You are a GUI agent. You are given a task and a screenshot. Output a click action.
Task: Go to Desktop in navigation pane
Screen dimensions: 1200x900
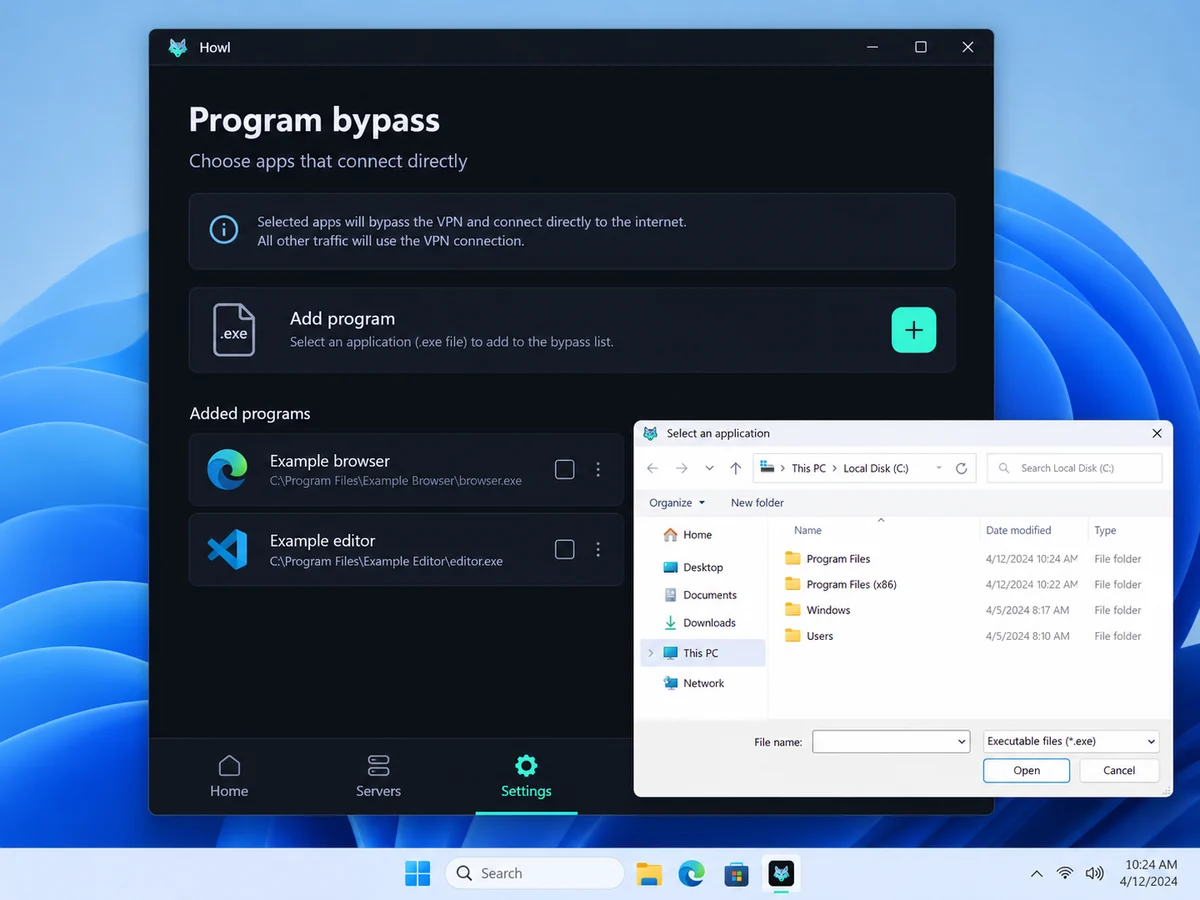[x=692, y=567]
